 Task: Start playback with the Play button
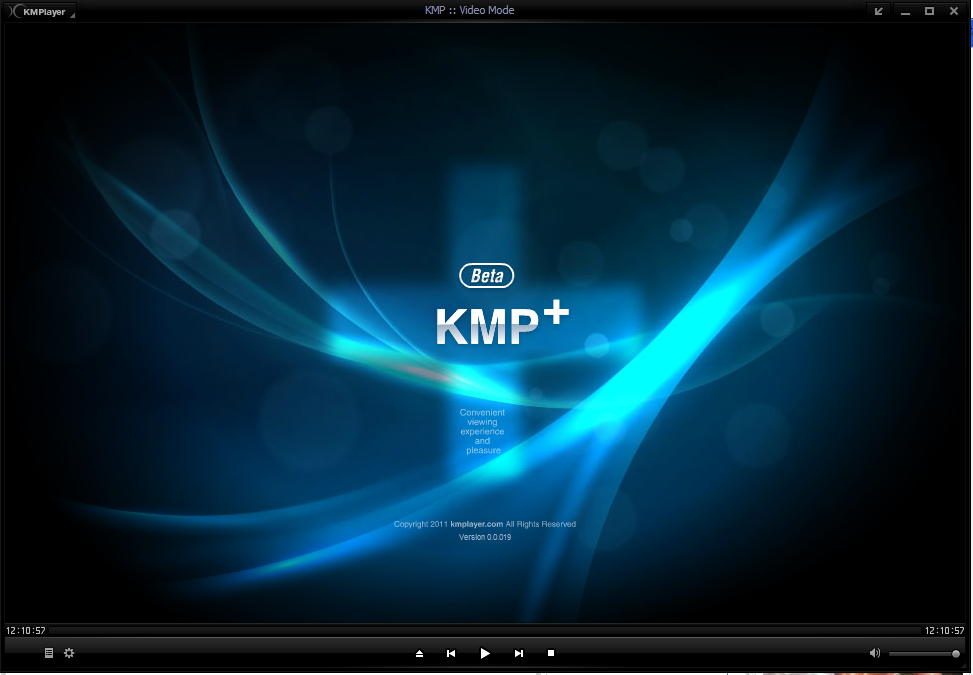coord(485,653)
